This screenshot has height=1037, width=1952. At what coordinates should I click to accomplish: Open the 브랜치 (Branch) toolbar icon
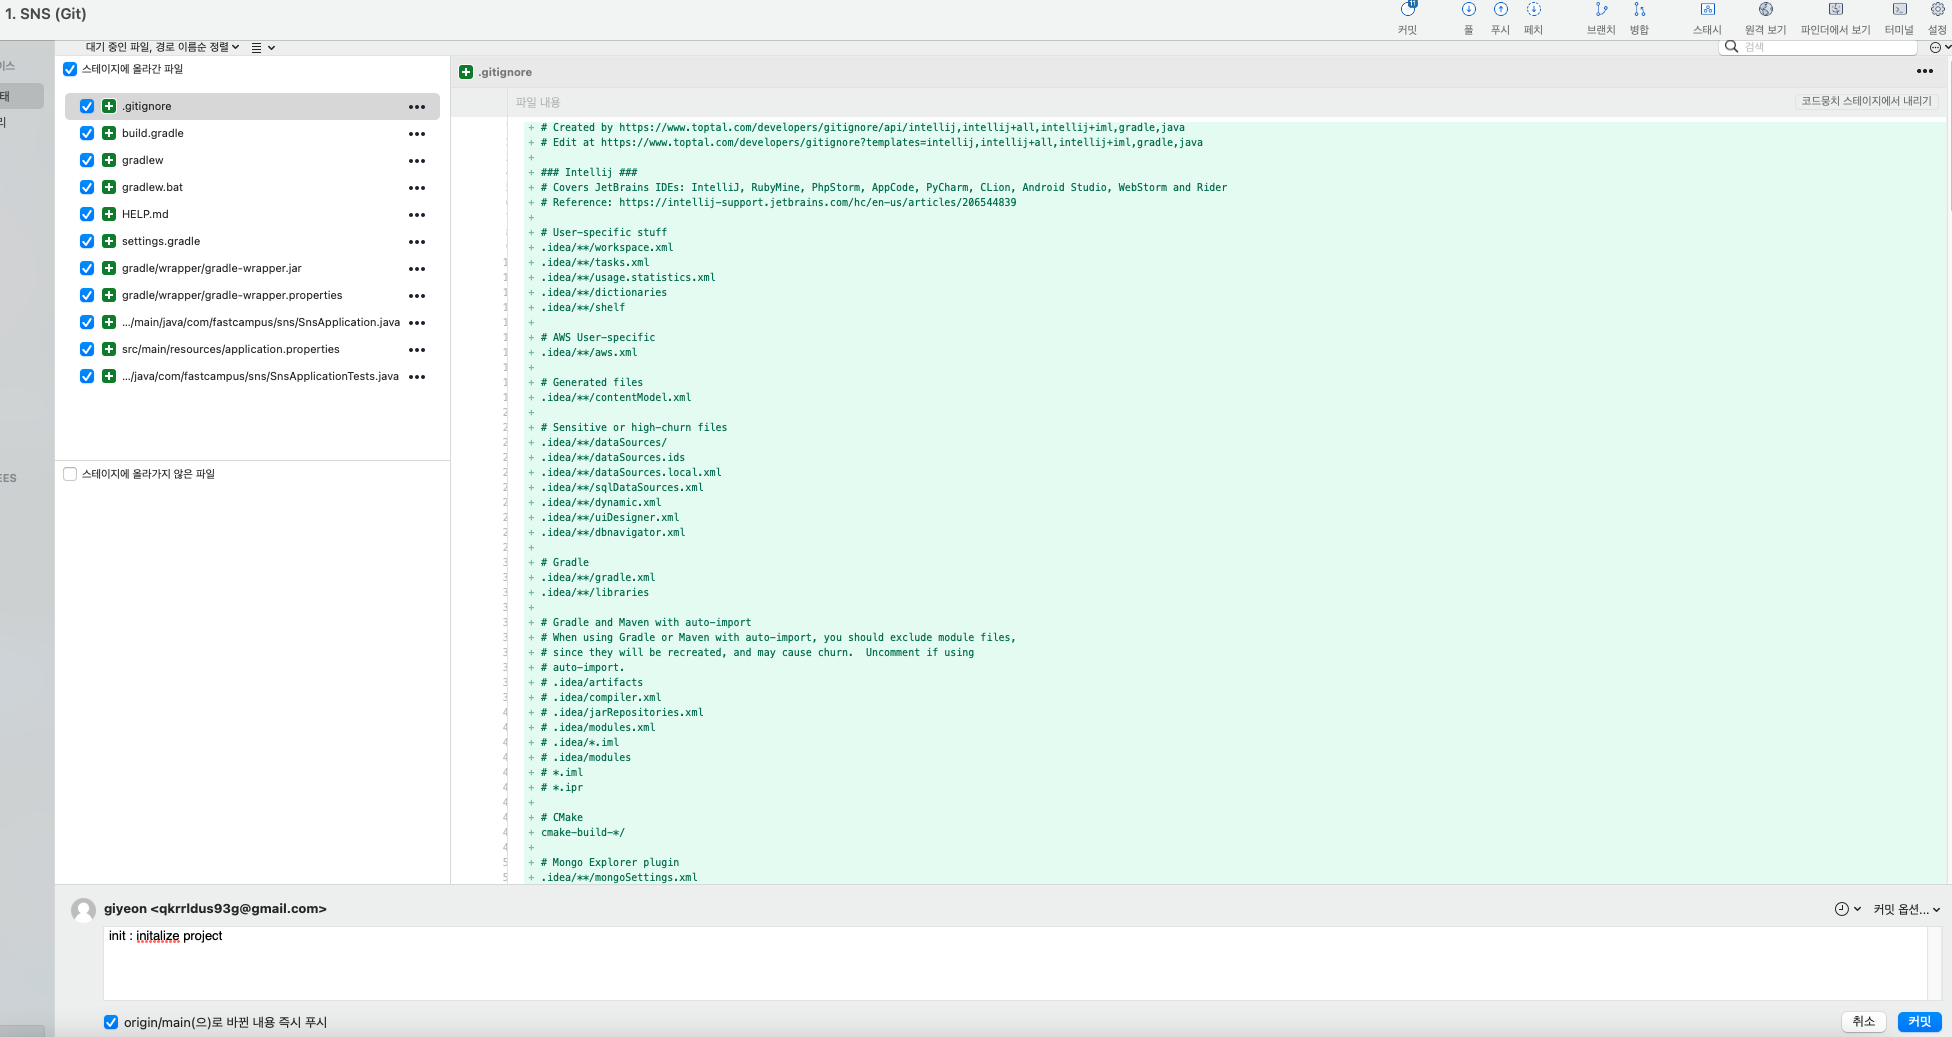[1601, 9]
